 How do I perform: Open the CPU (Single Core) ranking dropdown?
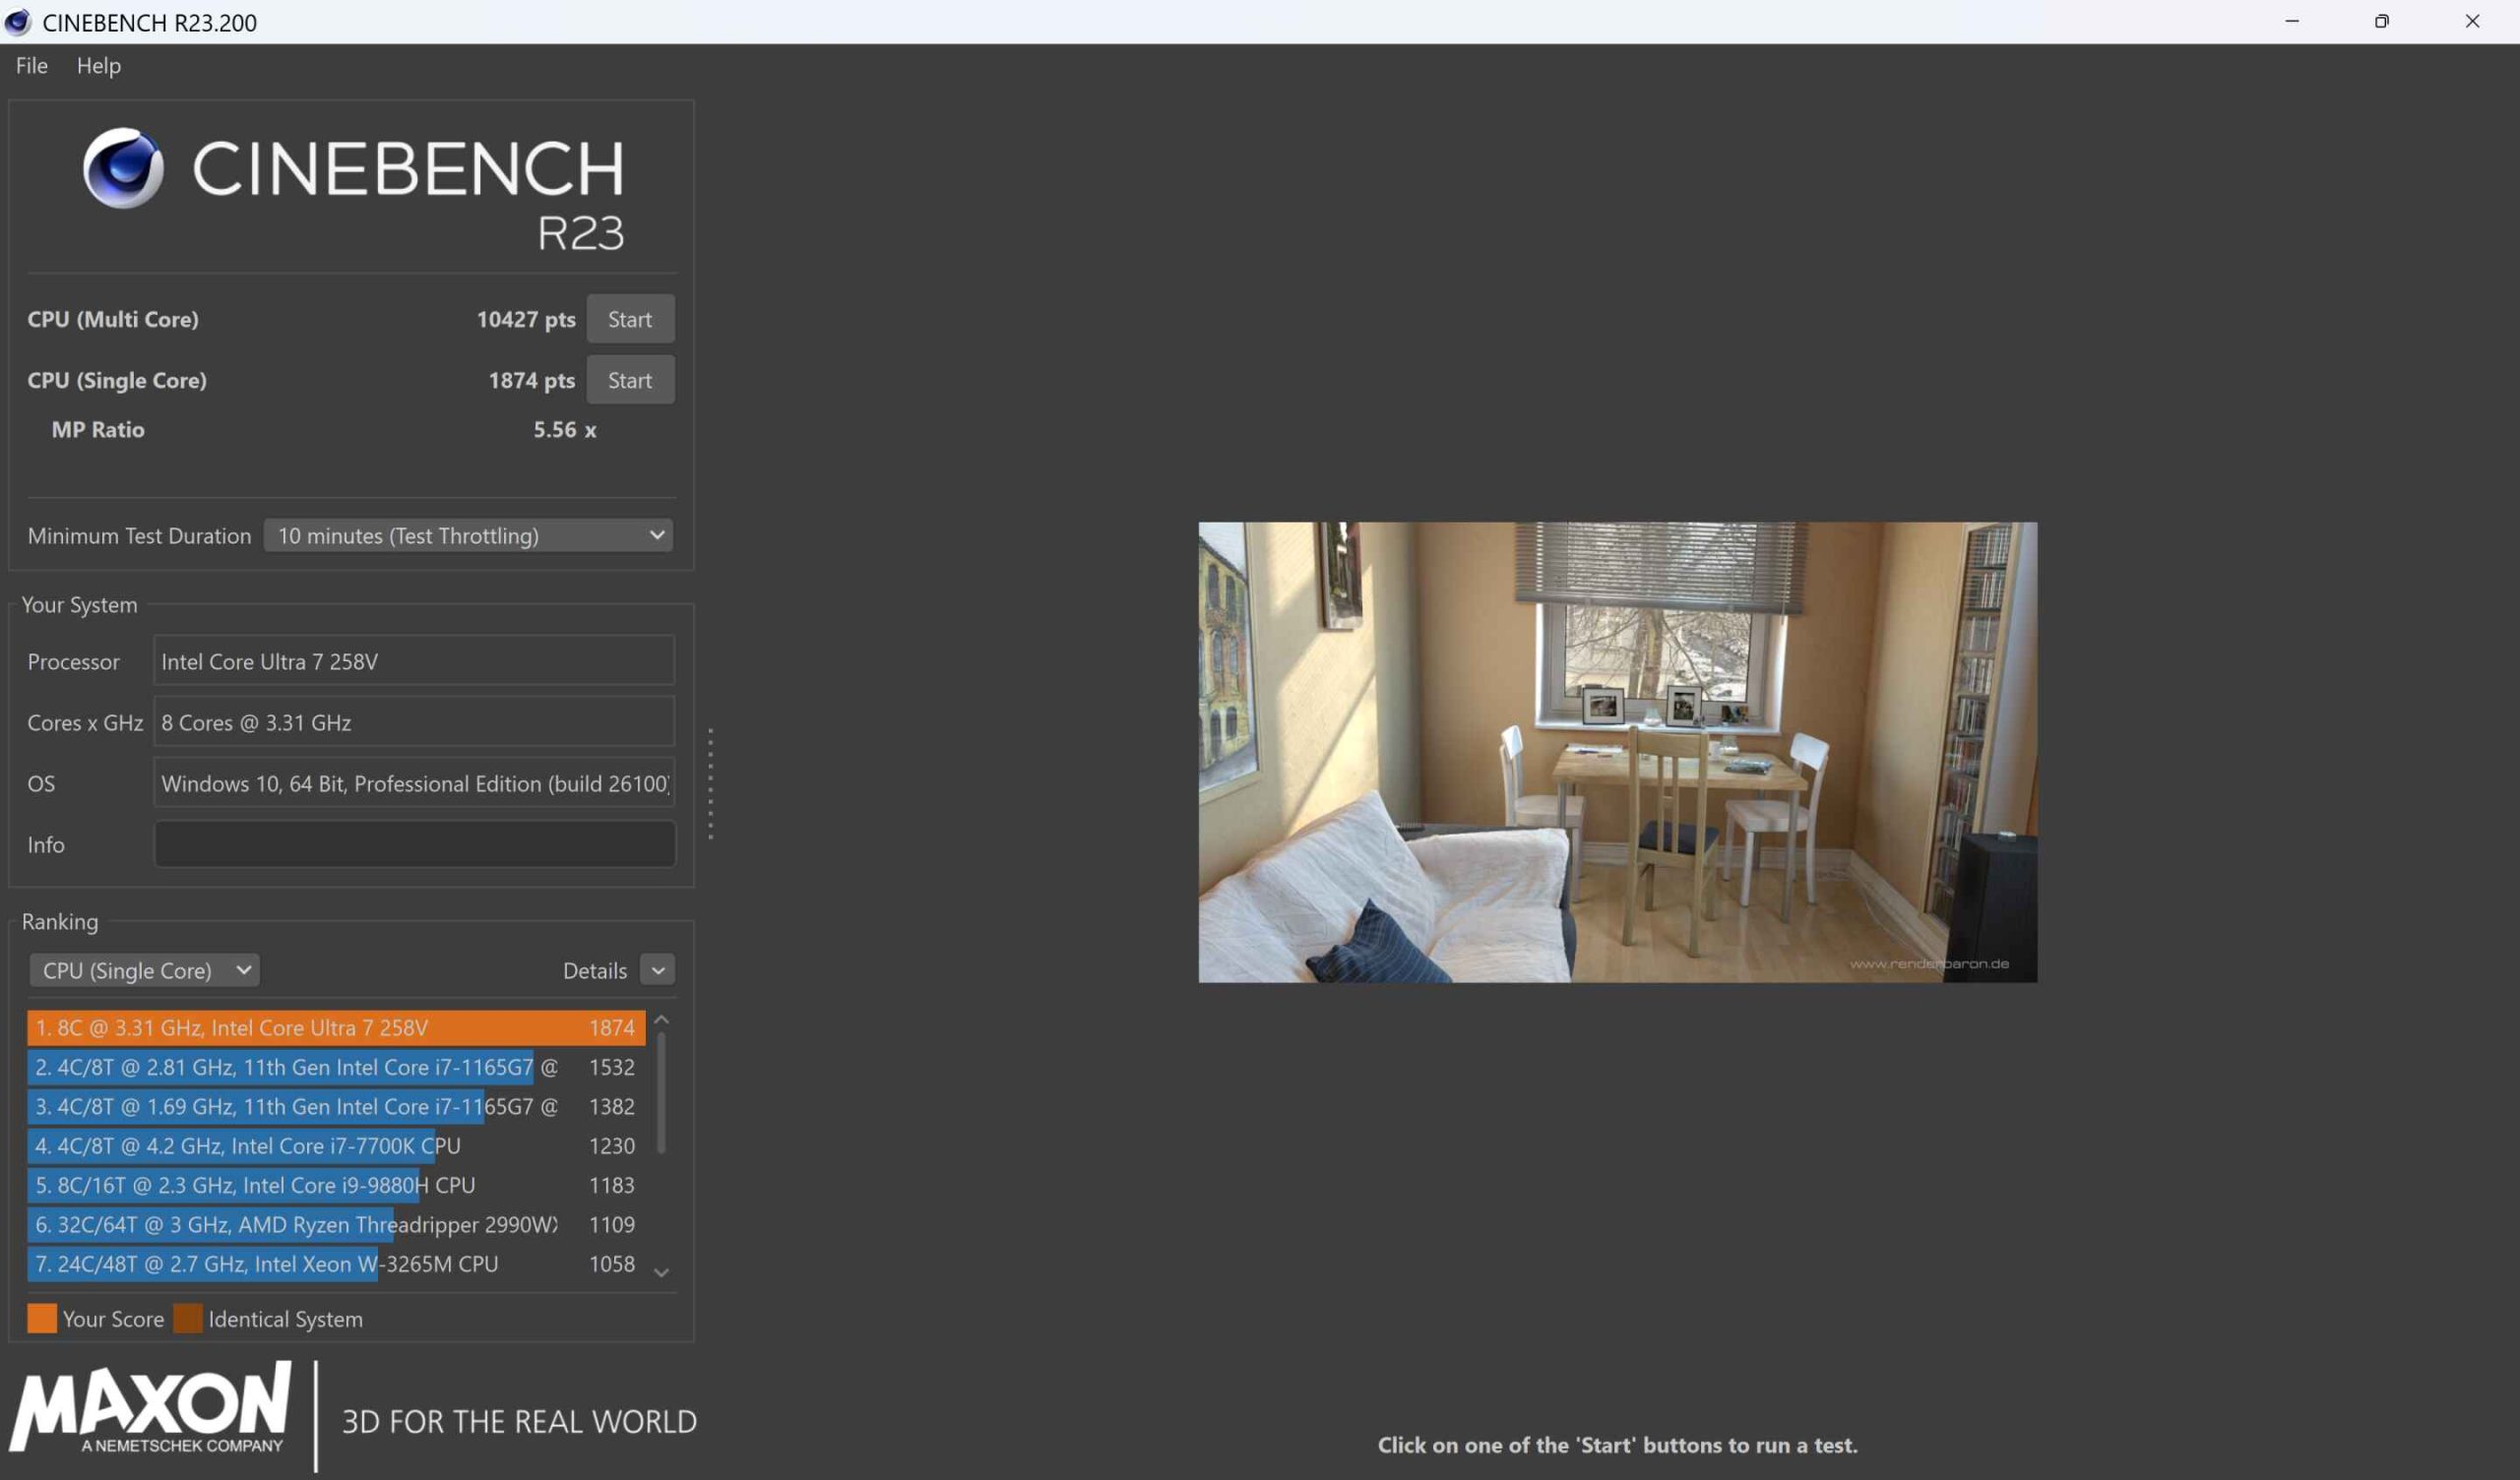[x=144, y=970]
